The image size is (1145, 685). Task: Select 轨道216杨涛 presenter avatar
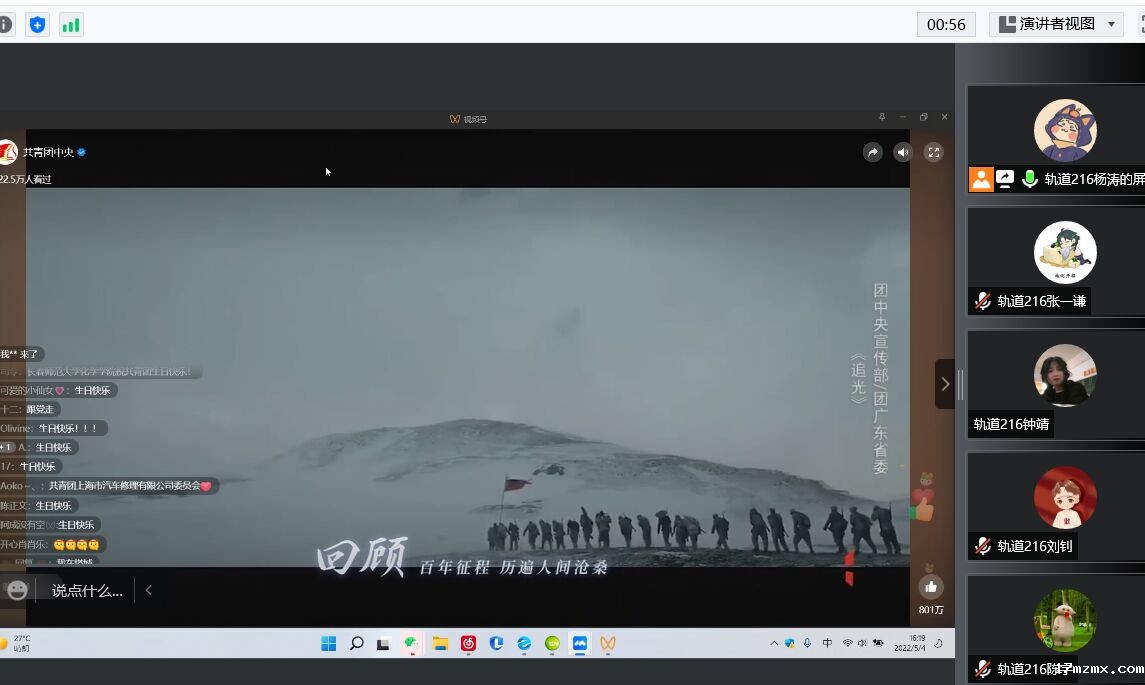point(1065,130)
